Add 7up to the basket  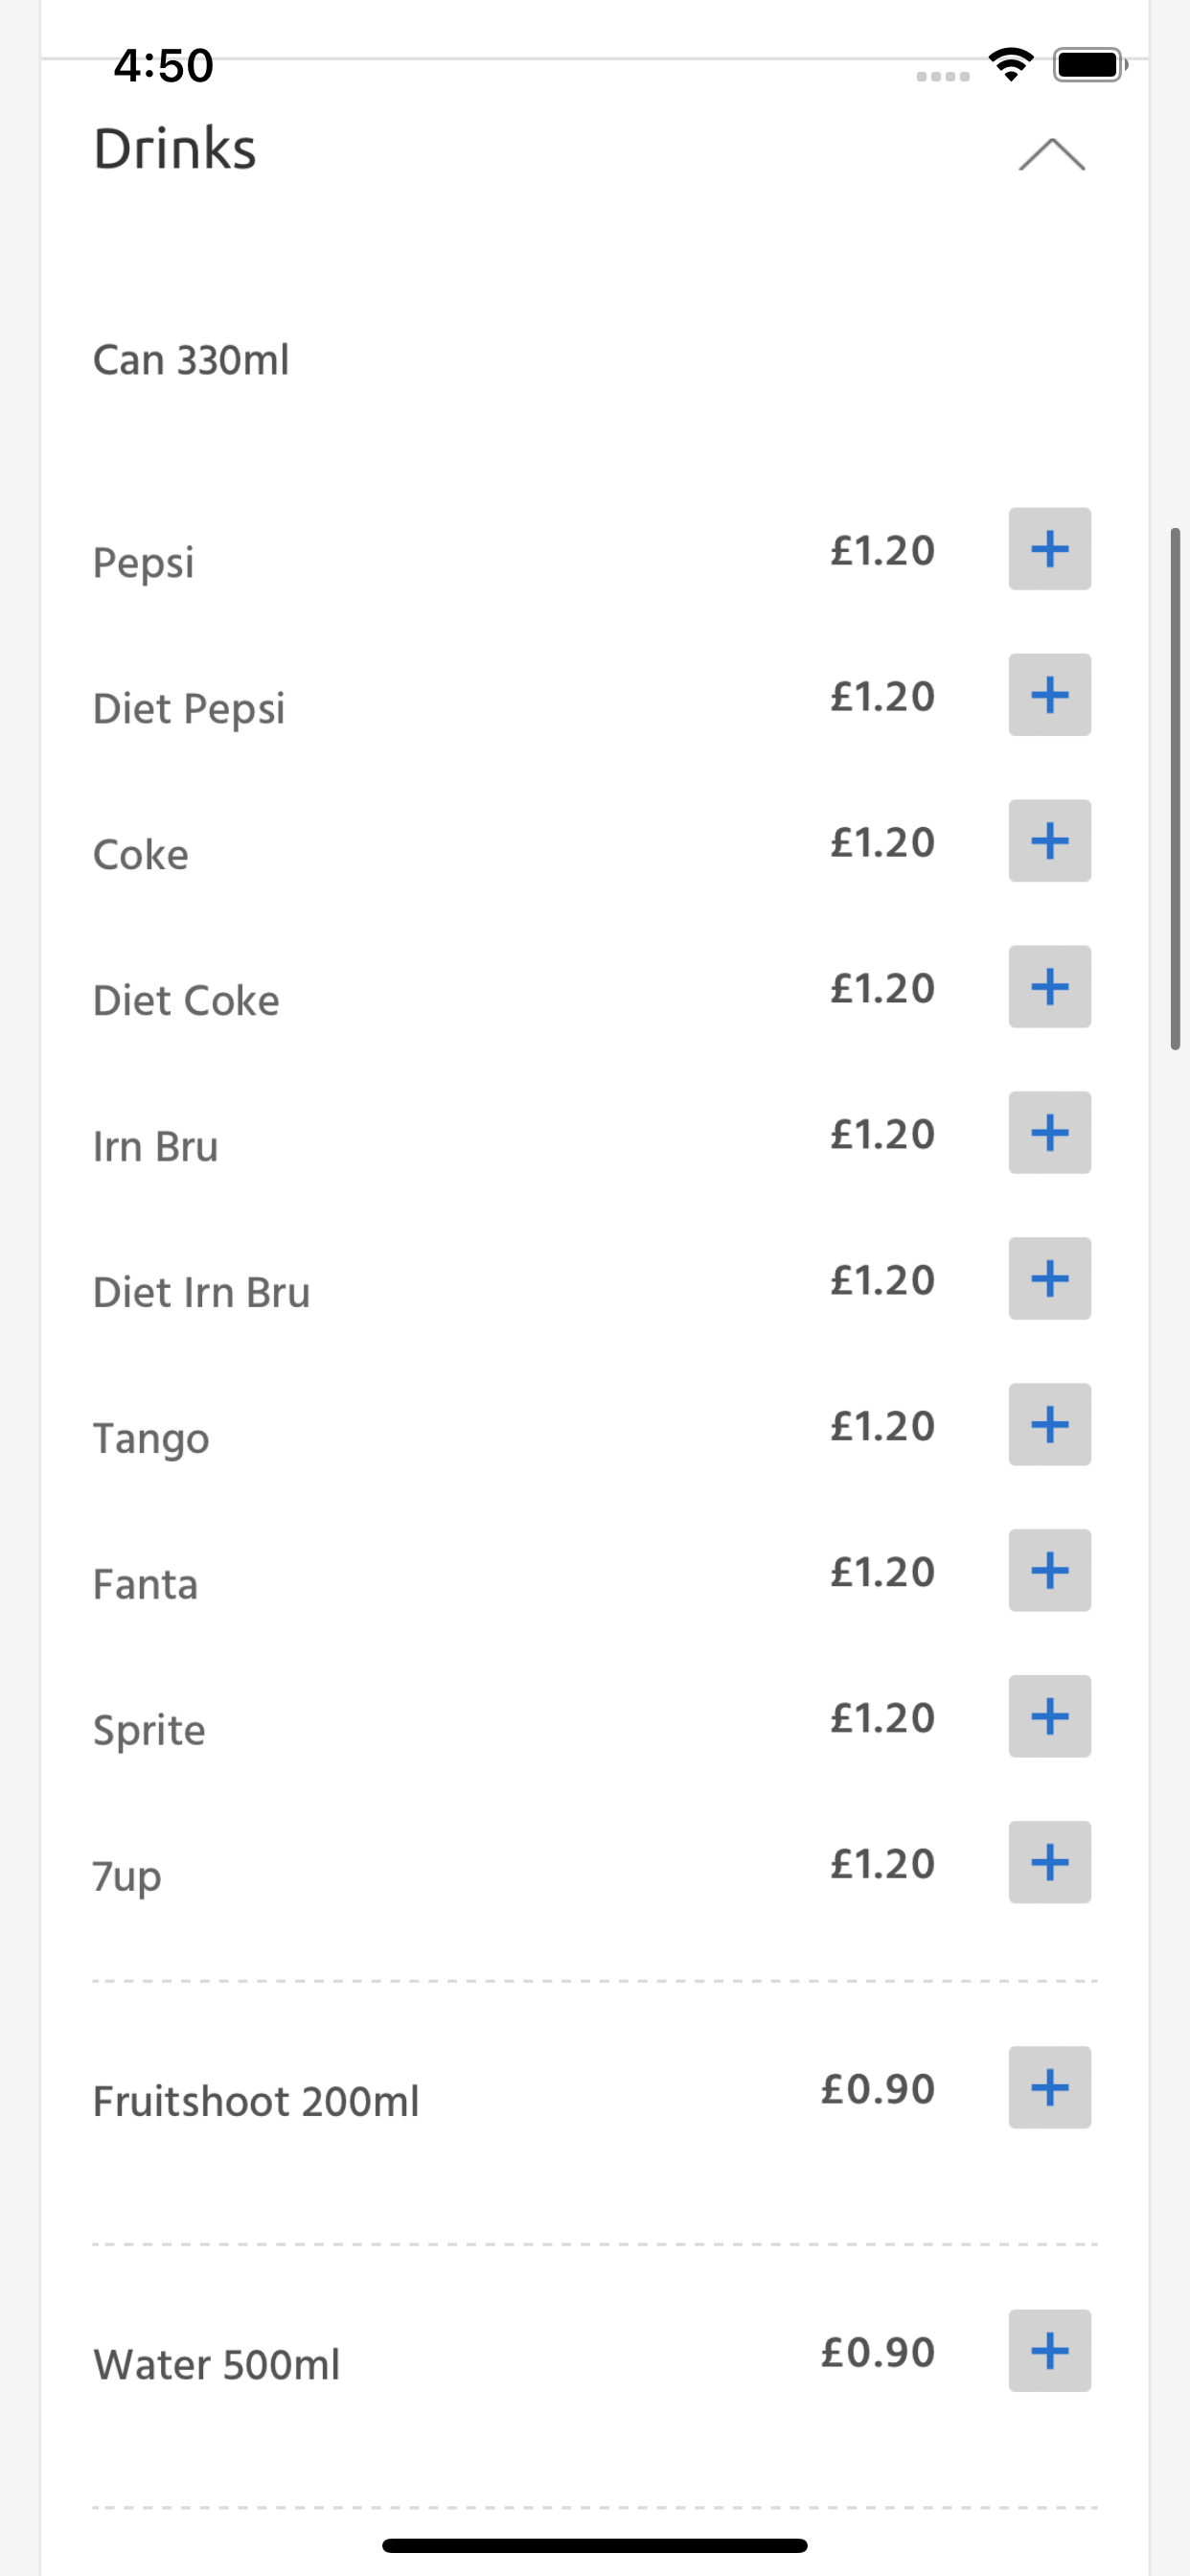pos(1049,1863)
